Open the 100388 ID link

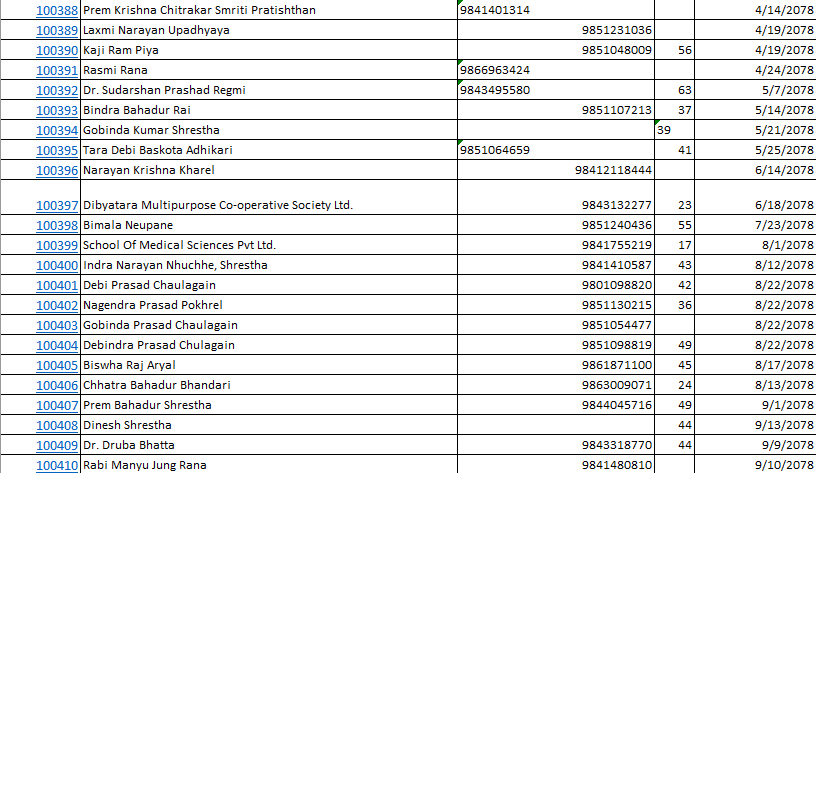[57, 10]
